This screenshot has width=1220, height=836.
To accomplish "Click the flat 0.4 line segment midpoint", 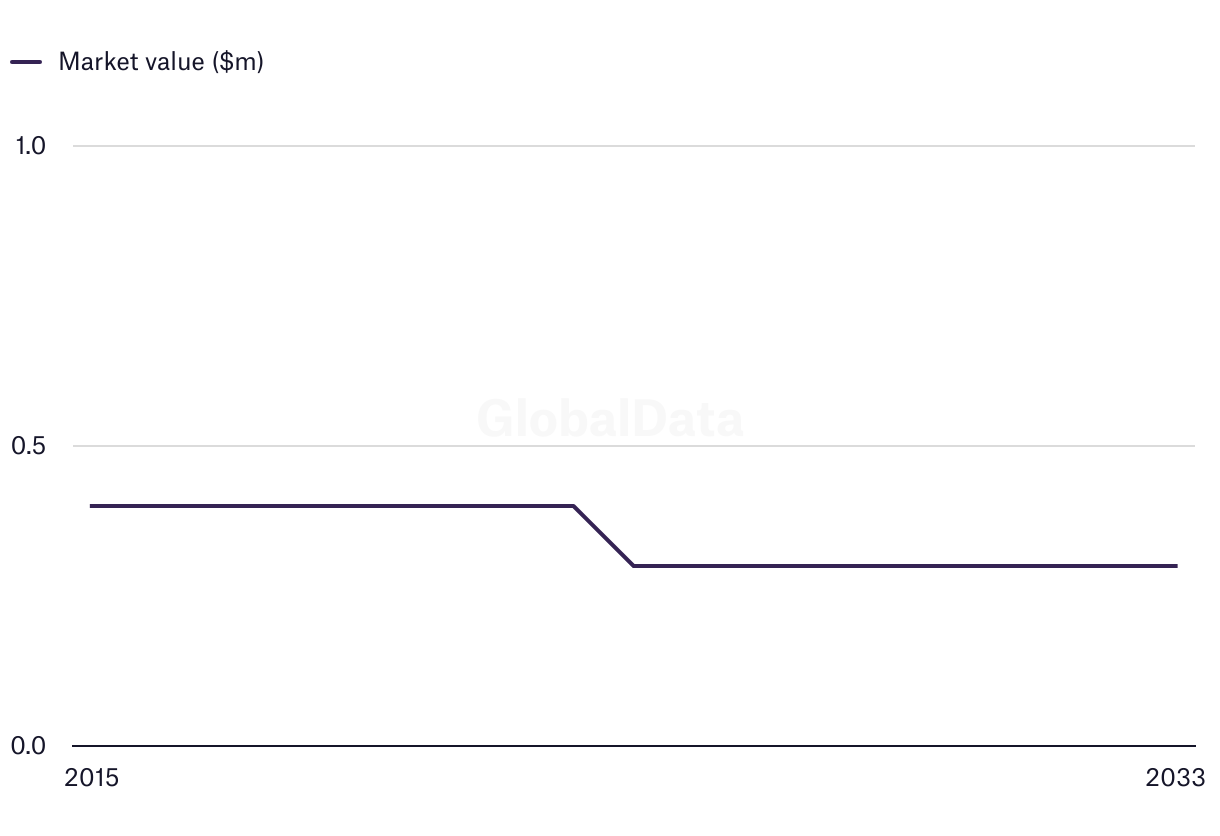I will (332, 506).
